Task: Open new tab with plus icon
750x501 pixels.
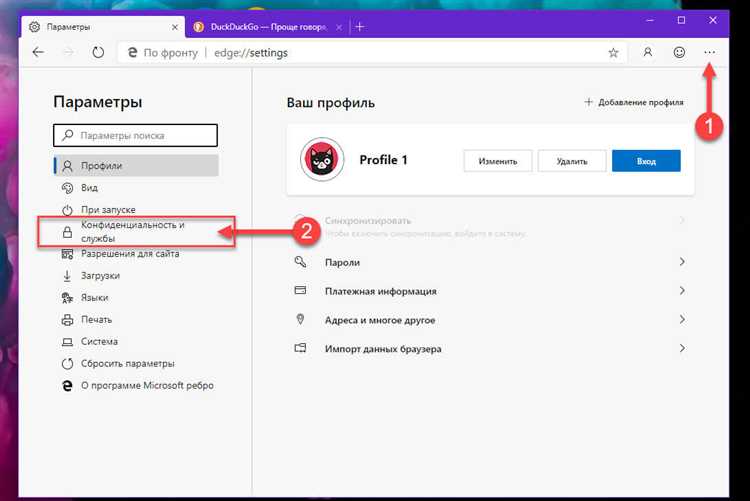Action: click(x=359, y=26)
